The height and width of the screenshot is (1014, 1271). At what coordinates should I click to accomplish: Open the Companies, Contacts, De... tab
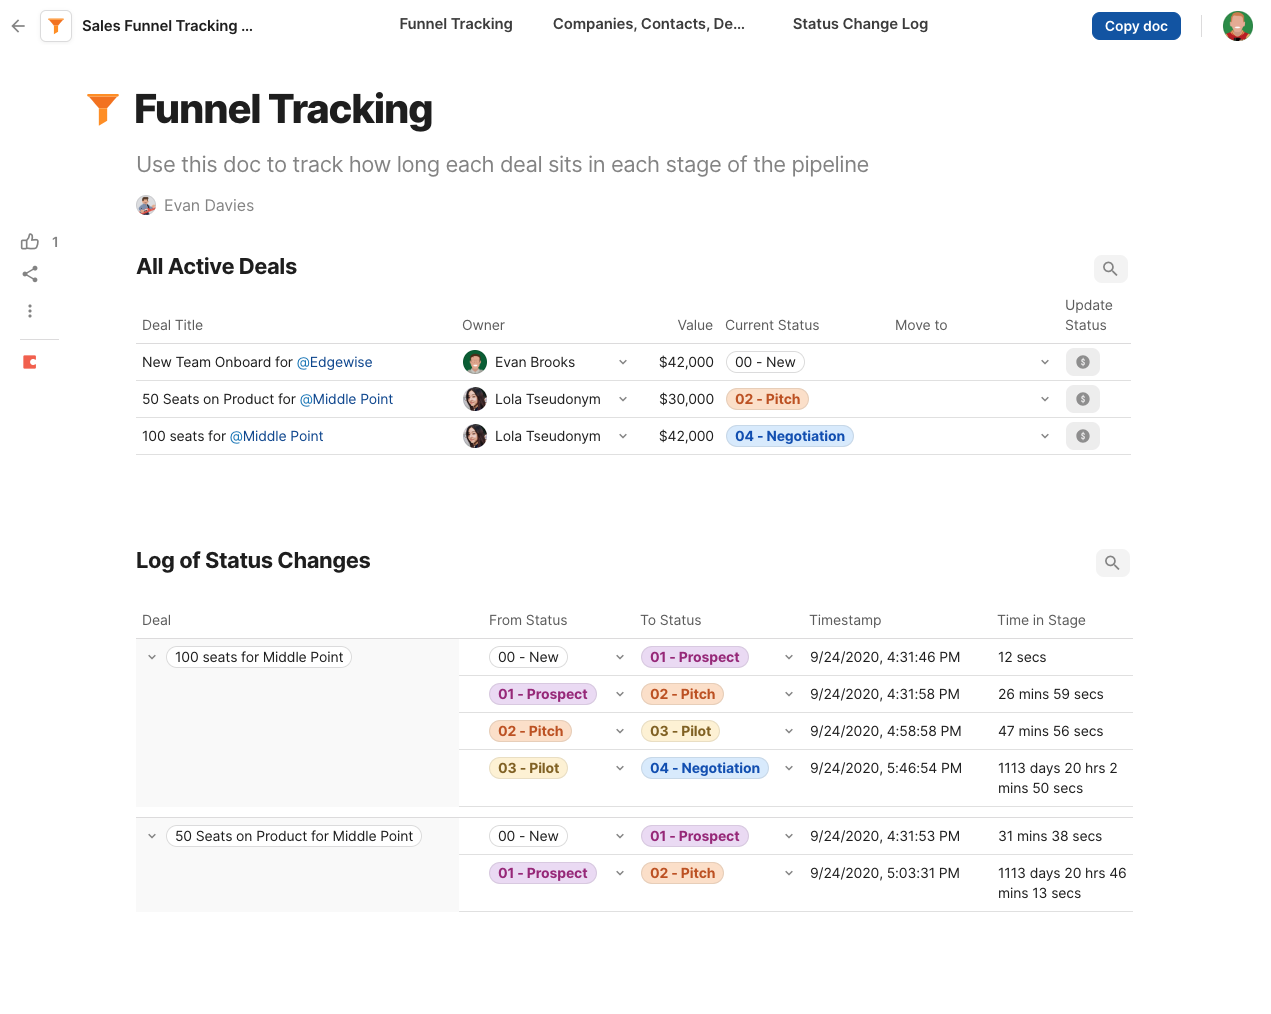click(648, 24)
